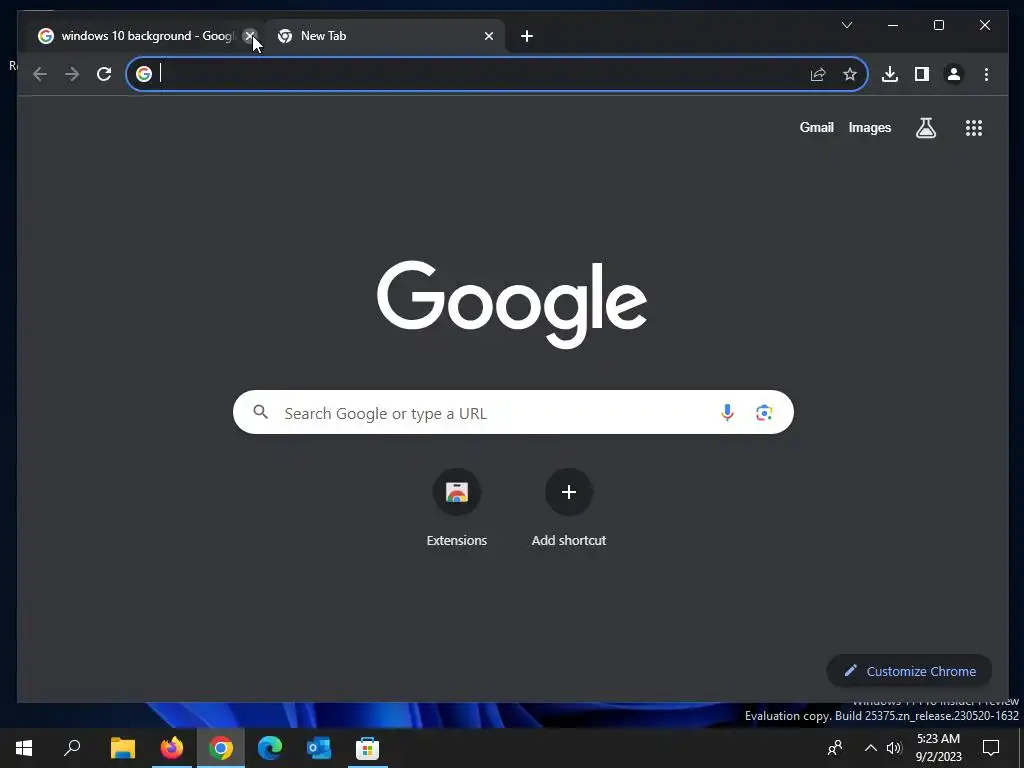Image resolution: width=1024 pixels, height=768 pixels.
Task: Open the Windows Start menu
Action: click(24, 748)
